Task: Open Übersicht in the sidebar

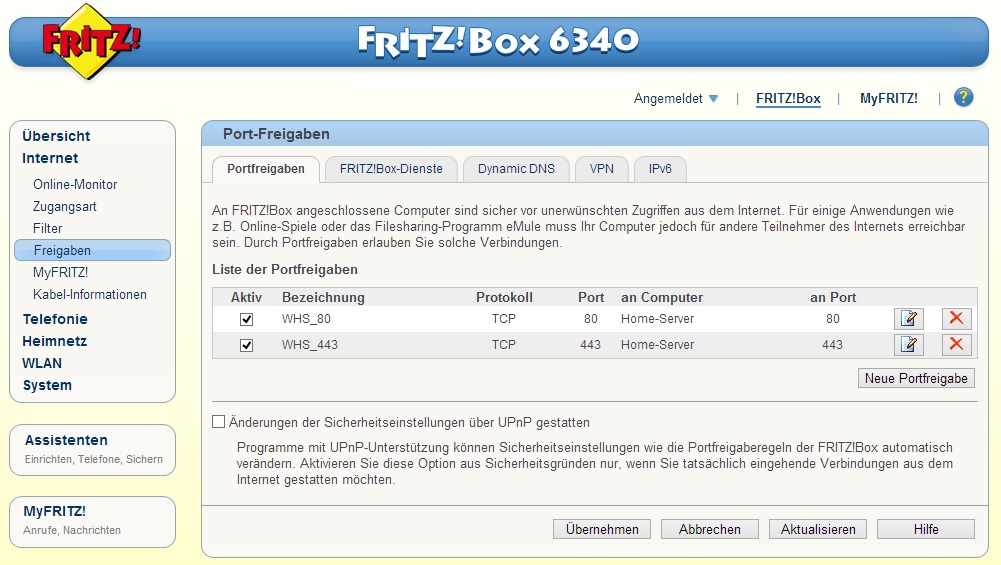Action: 56,136
